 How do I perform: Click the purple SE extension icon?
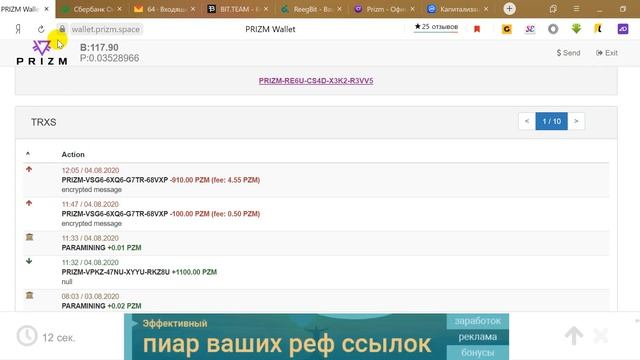[x=530, y=29]
